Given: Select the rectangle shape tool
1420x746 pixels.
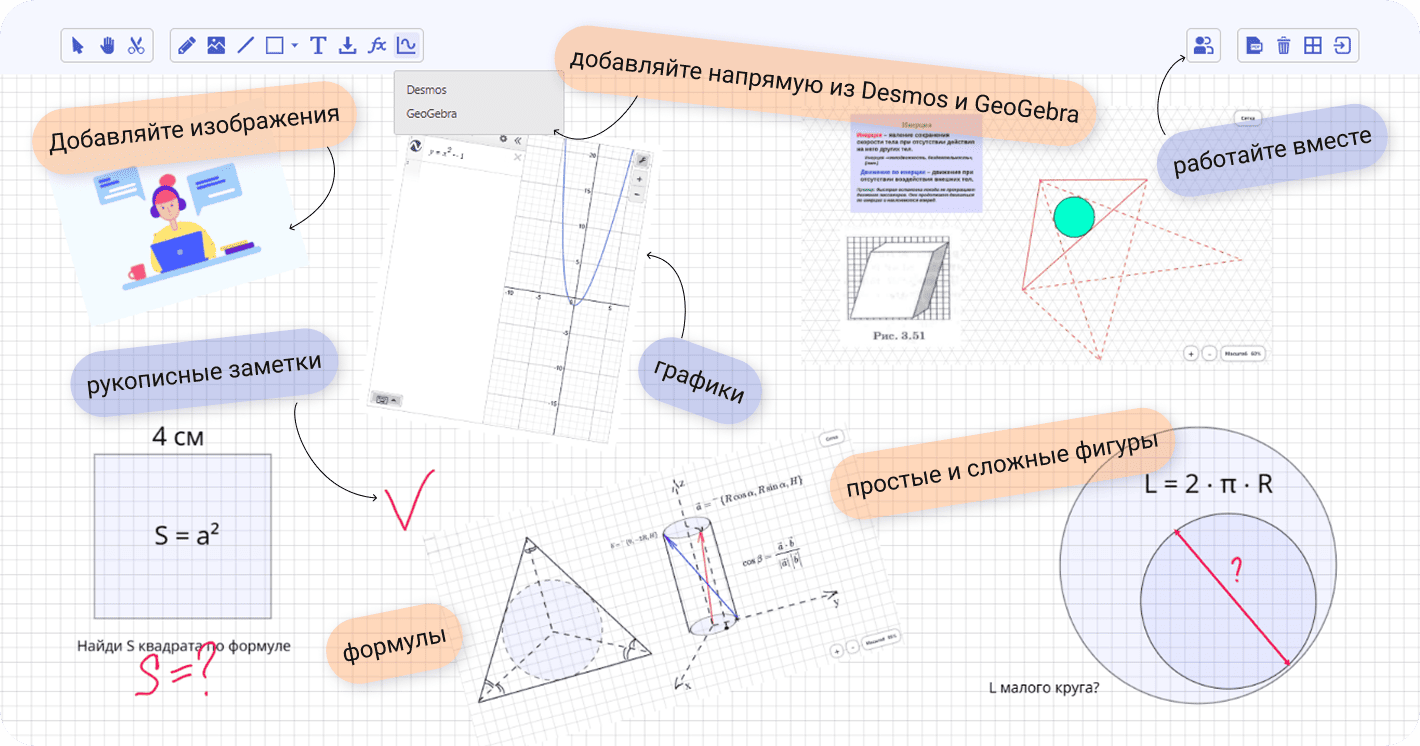Looking at the screenshot, I should 274,45.
